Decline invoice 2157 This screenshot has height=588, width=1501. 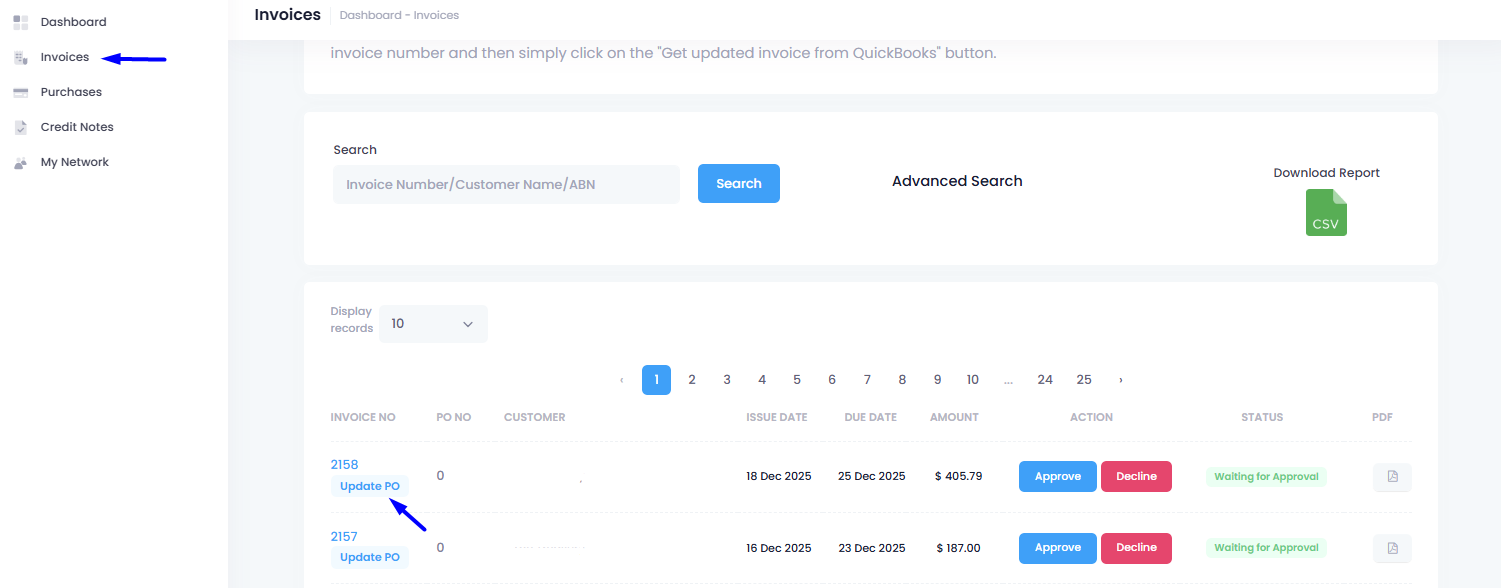1135,548
